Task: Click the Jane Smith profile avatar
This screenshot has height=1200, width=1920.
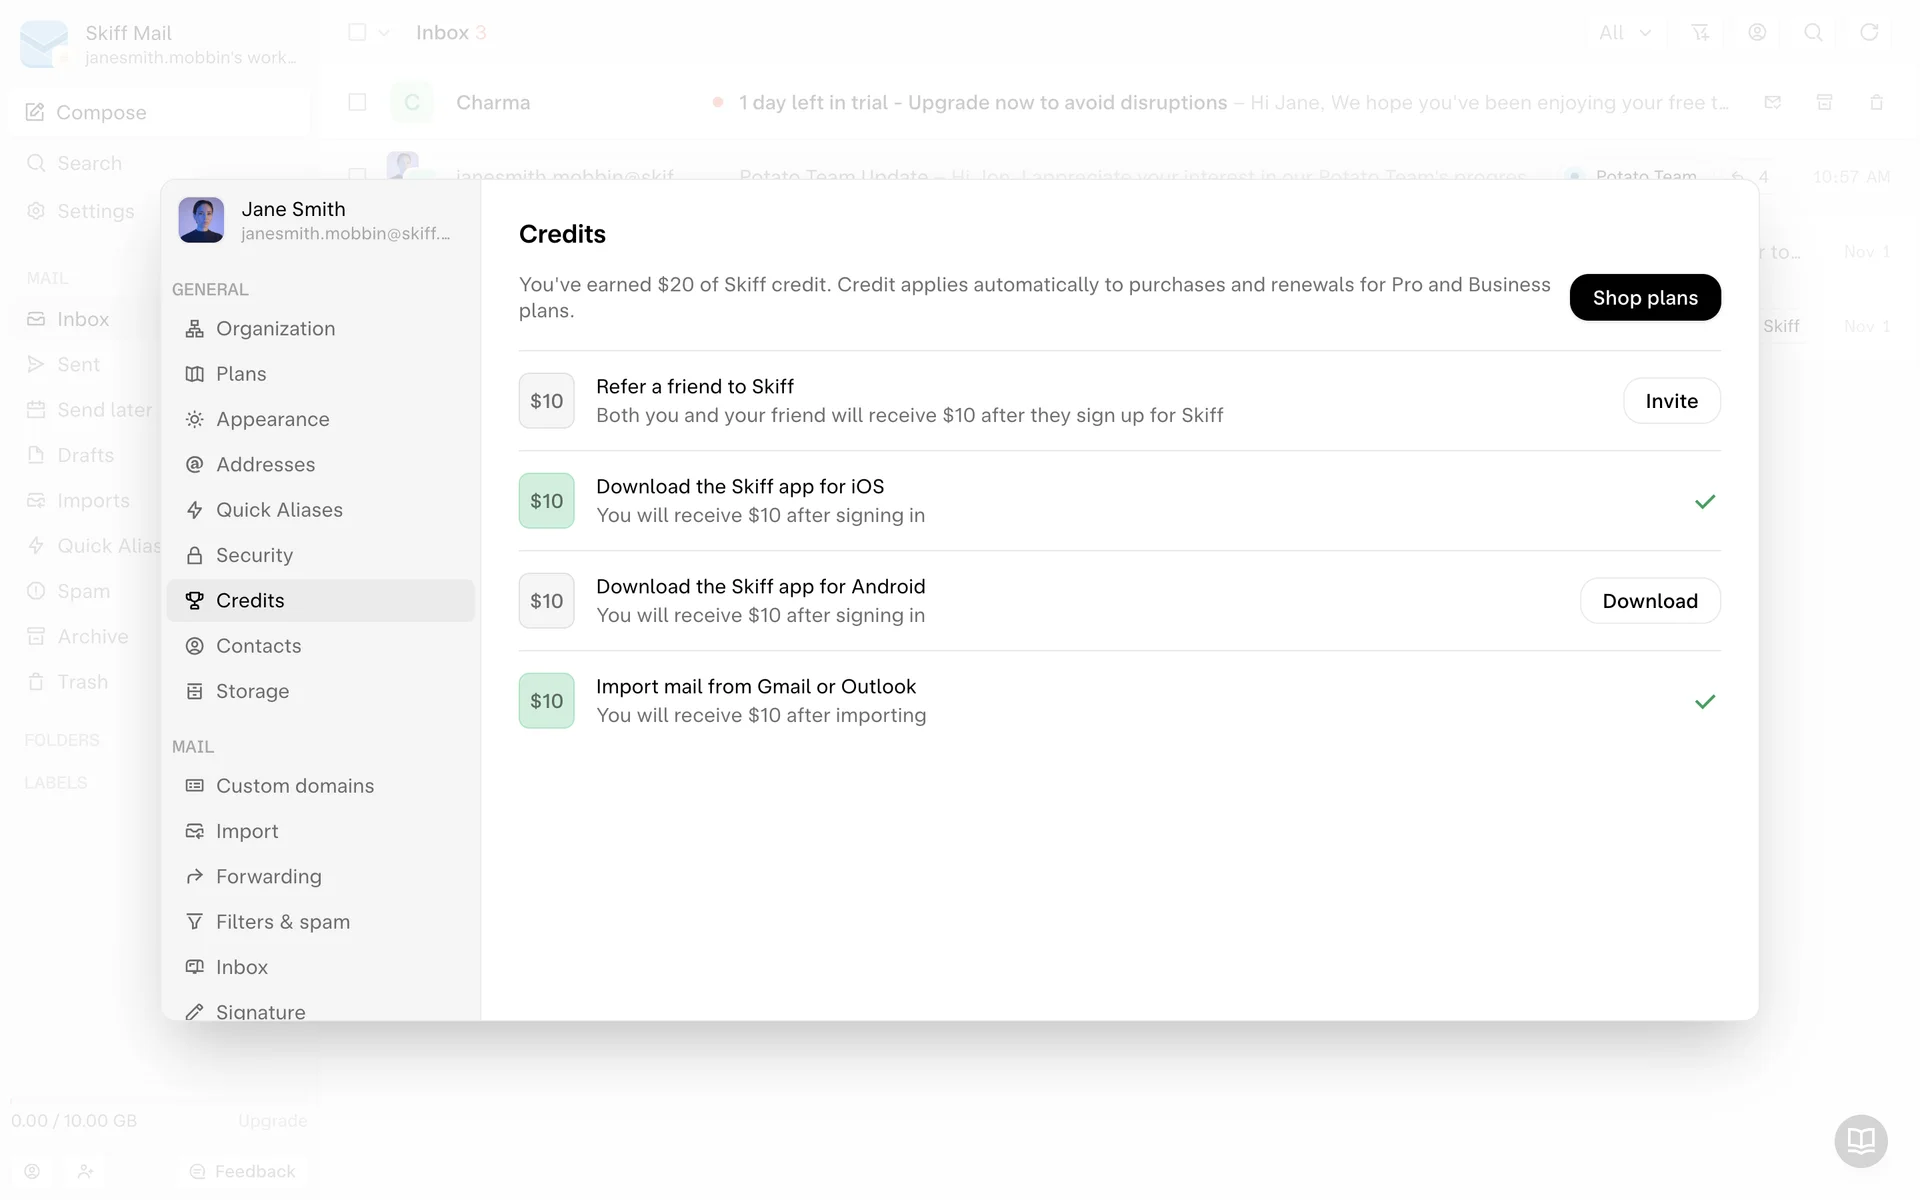Action: click(201, 220)
